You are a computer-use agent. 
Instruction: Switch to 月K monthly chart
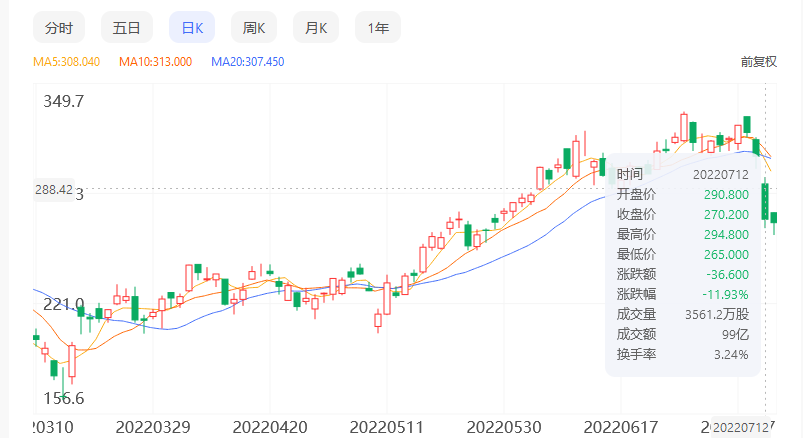pyautogui.click(x=317, y=28)
